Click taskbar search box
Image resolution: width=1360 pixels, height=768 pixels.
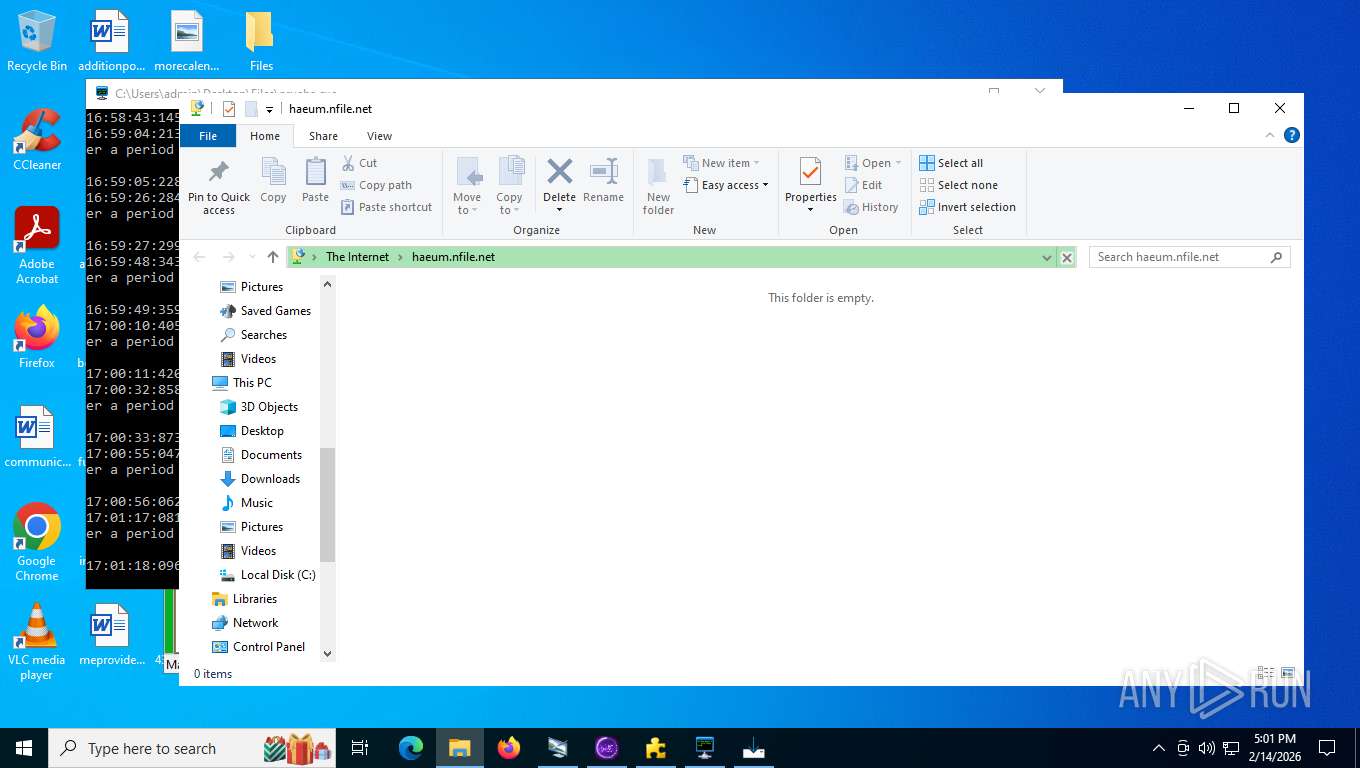(192, 748)
